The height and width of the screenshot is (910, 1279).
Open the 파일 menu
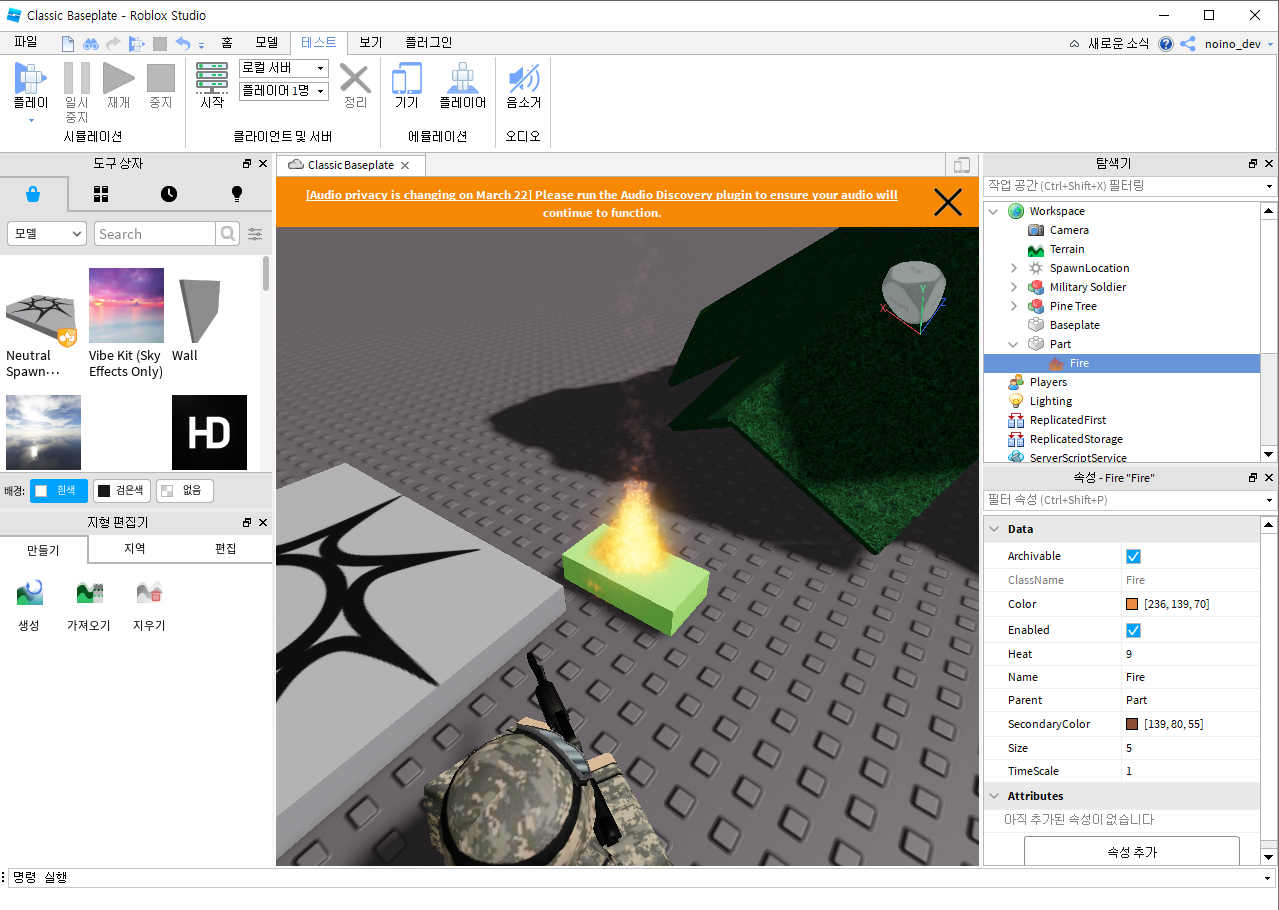25,42
